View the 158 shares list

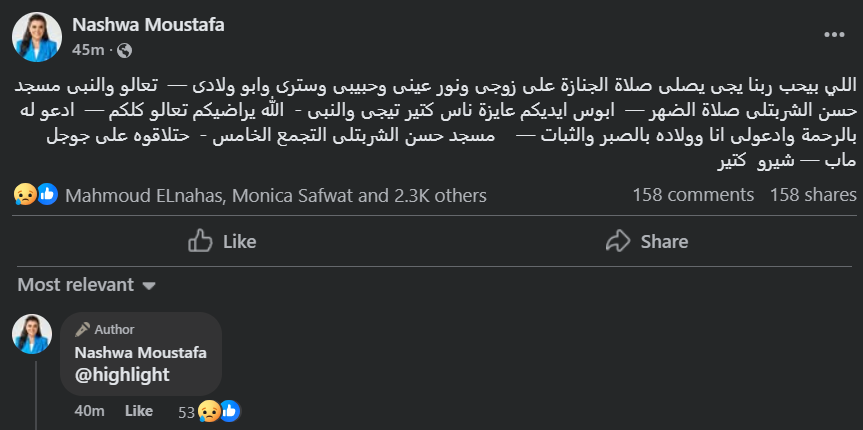coord(813,196)
